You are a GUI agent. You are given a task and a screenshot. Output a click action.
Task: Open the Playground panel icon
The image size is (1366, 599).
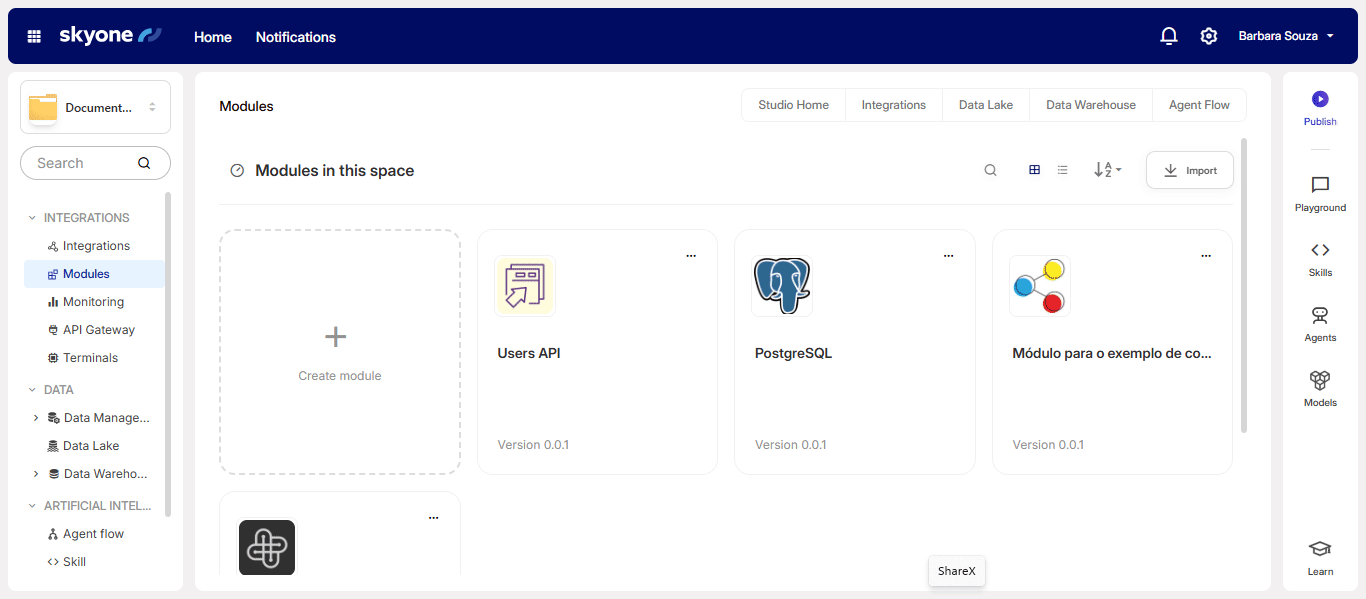tap(1320, 185)
